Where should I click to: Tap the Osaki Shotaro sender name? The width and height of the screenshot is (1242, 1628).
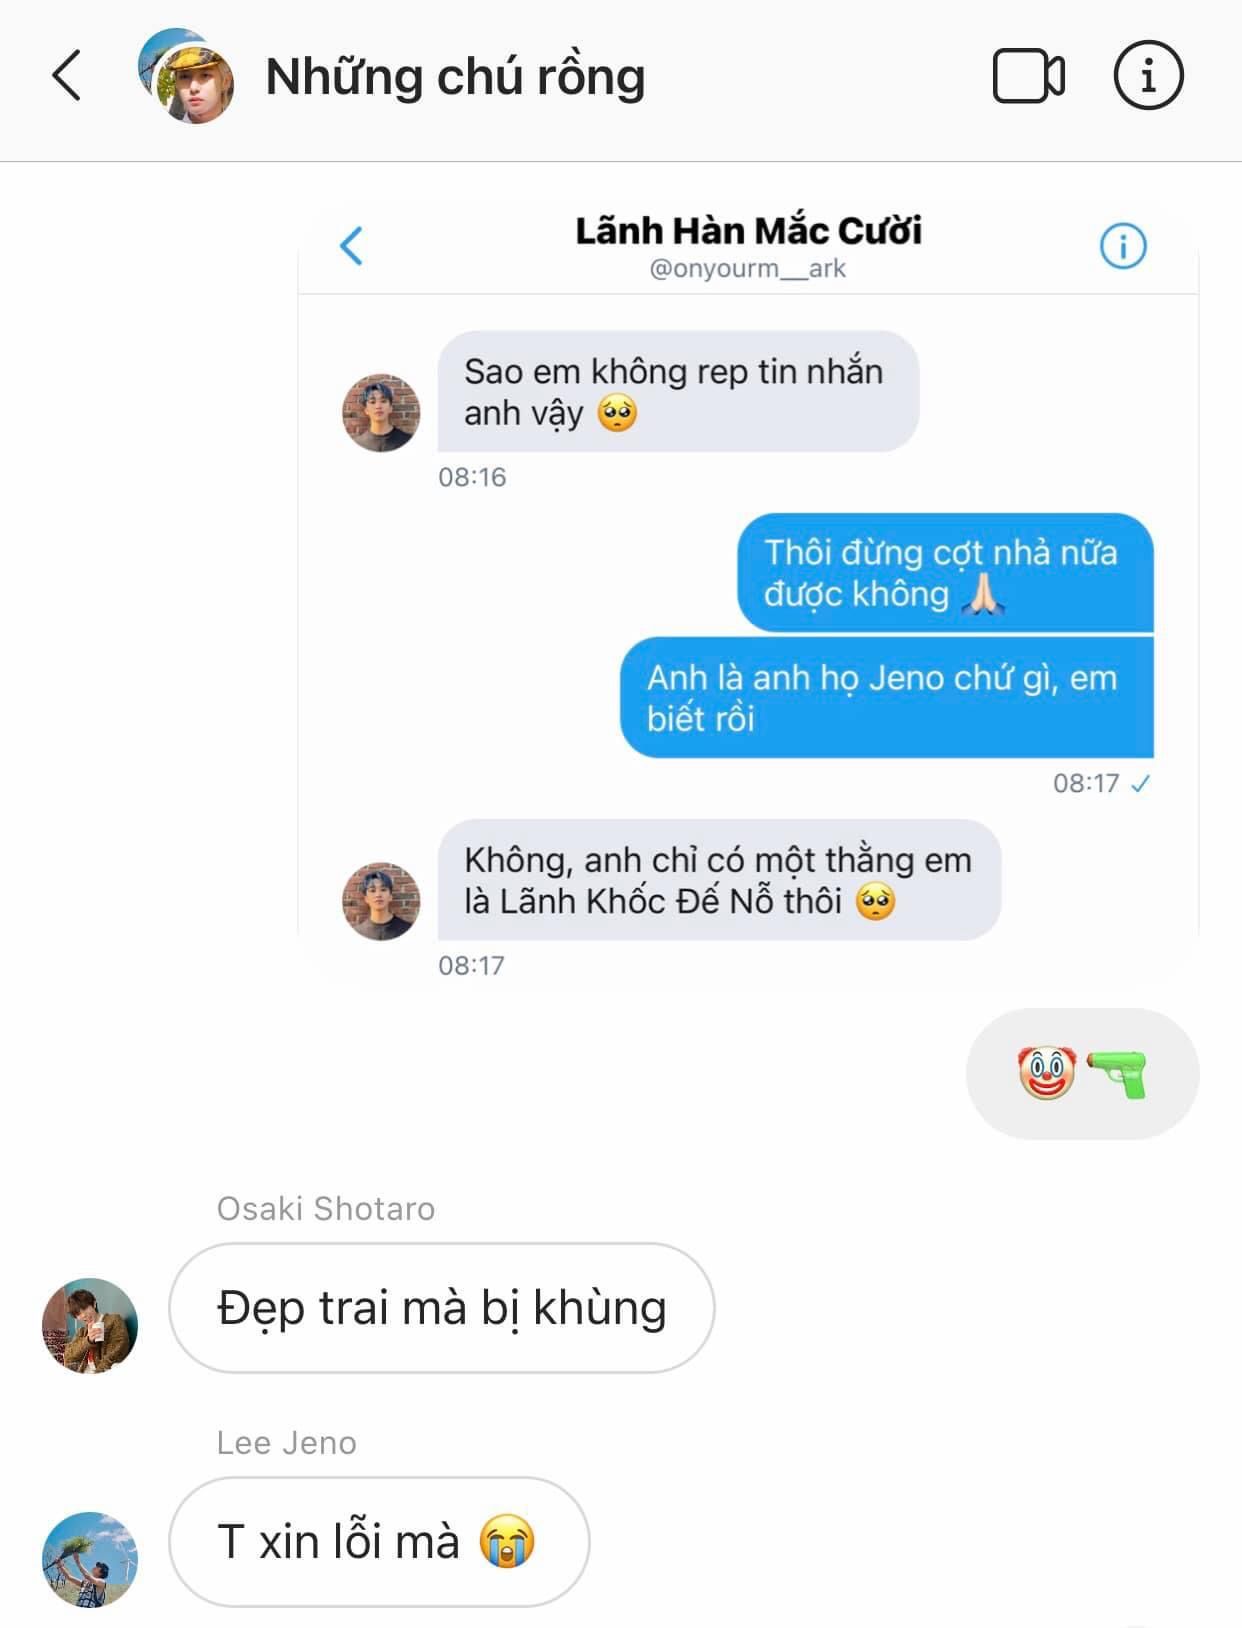tap(326, 1209)
